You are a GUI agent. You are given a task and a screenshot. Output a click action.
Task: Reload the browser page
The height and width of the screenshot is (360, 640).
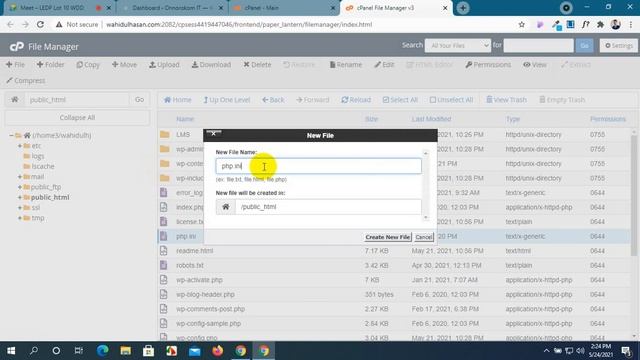tap(40, 24)
